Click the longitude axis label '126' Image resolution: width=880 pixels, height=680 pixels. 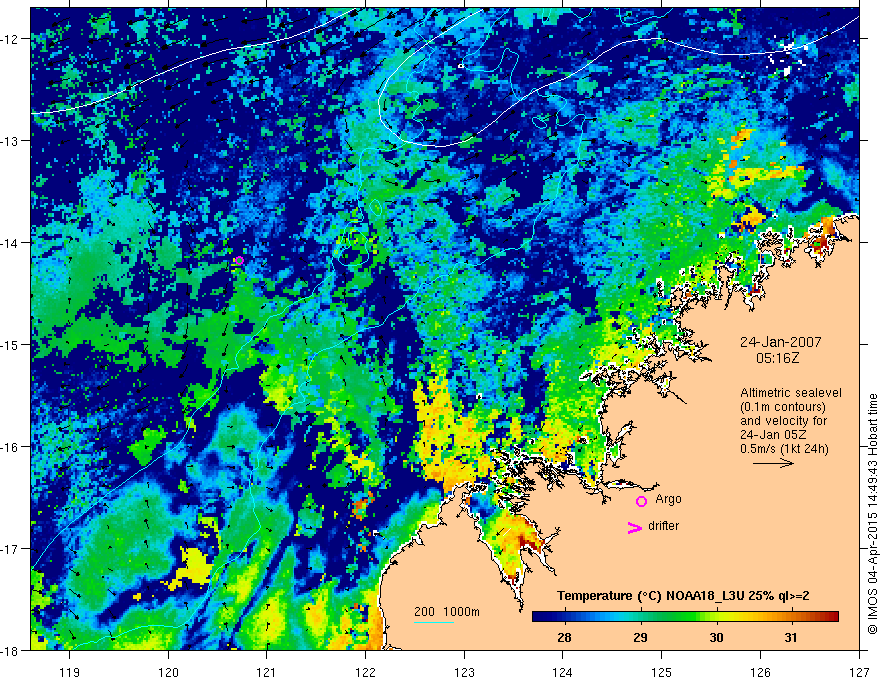click(760, 672)
